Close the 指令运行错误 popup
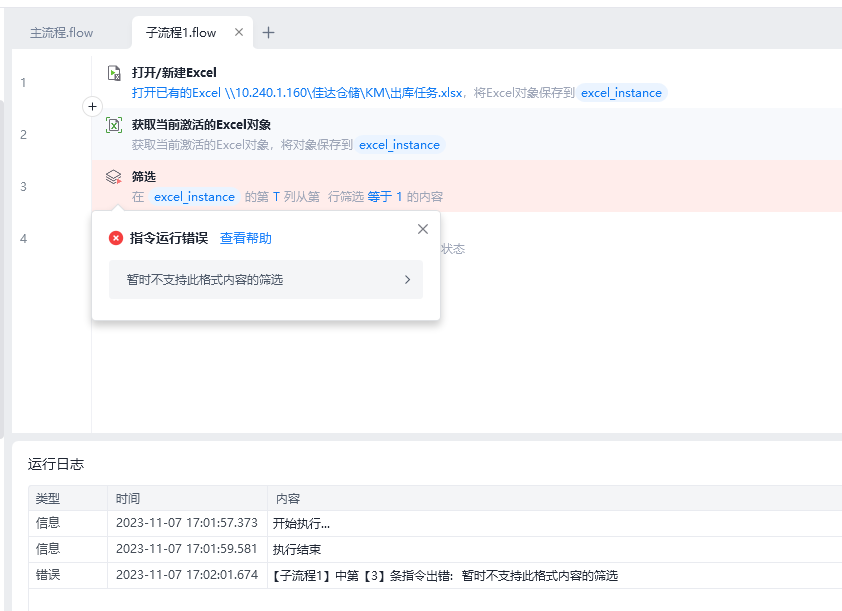The height and width of the screenshot is (611, 842). 423,229
